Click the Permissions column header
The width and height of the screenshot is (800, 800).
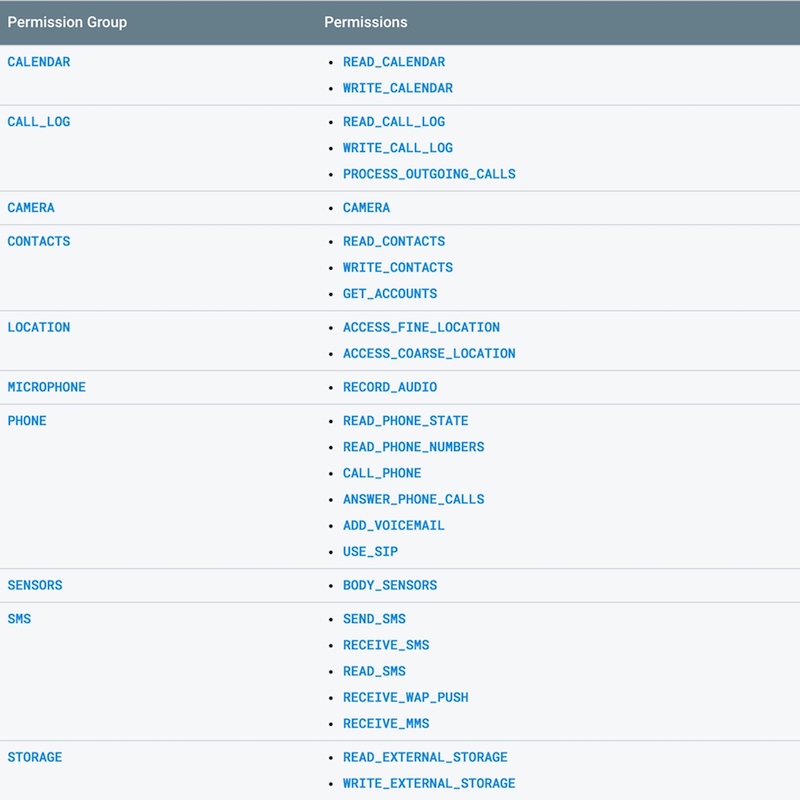tap(366, 22)
